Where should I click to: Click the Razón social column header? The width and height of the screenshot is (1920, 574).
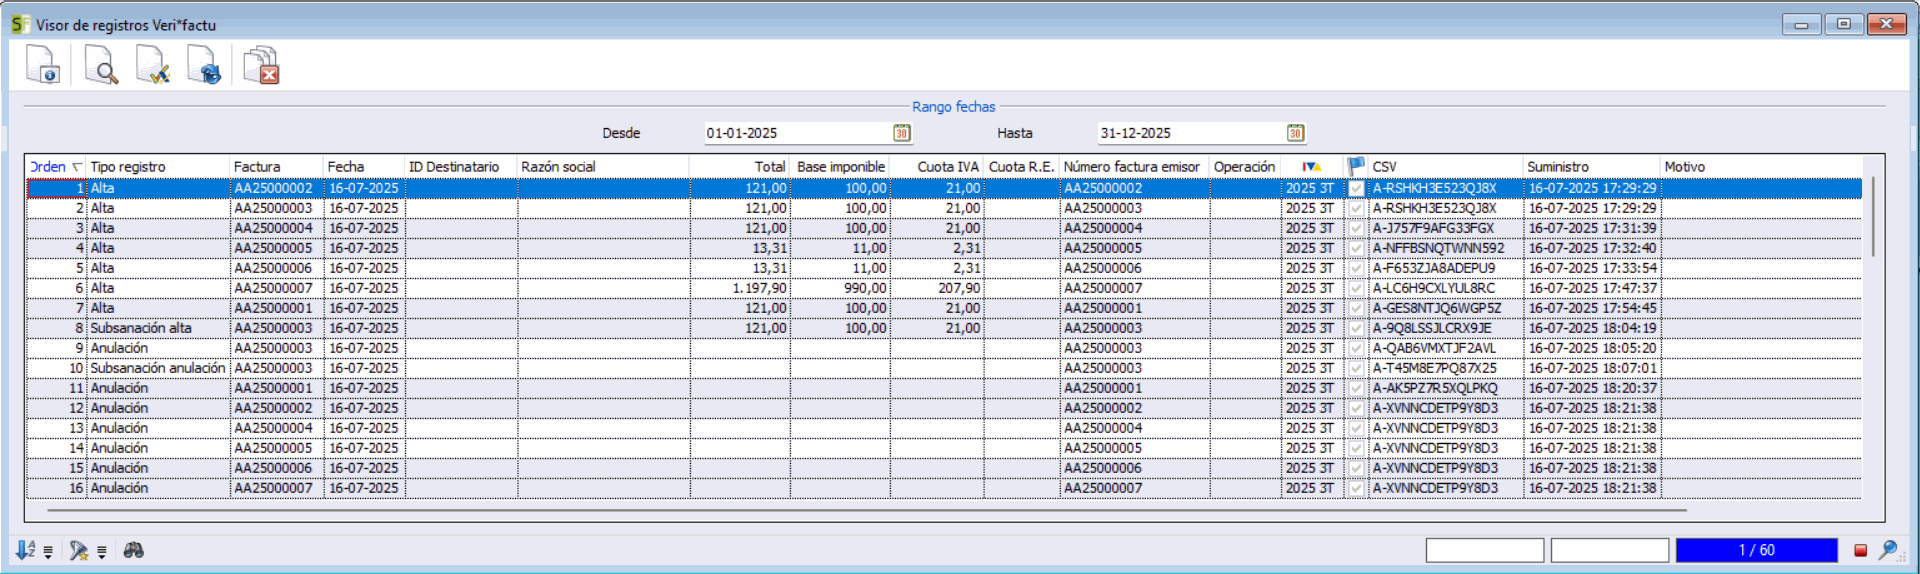[604, 167]
